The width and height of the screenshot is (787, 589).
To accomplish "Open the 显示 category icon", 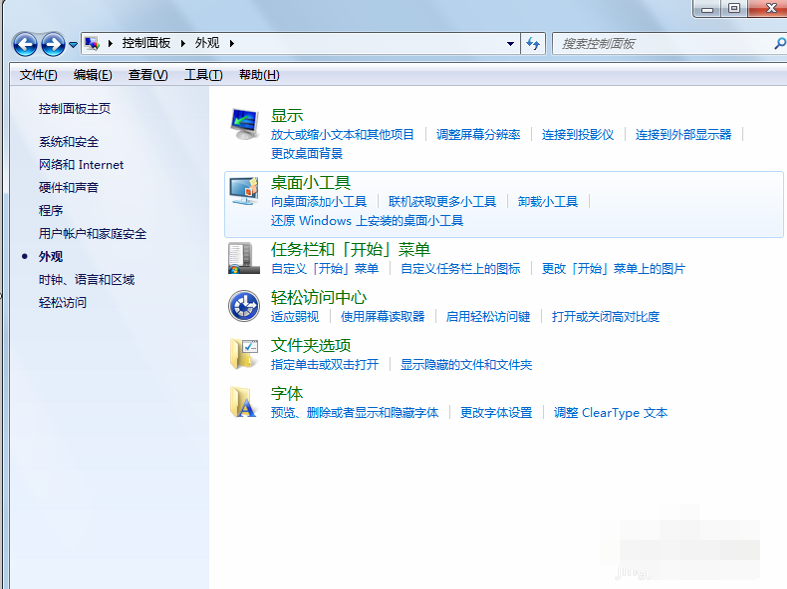I will point(244,124).
